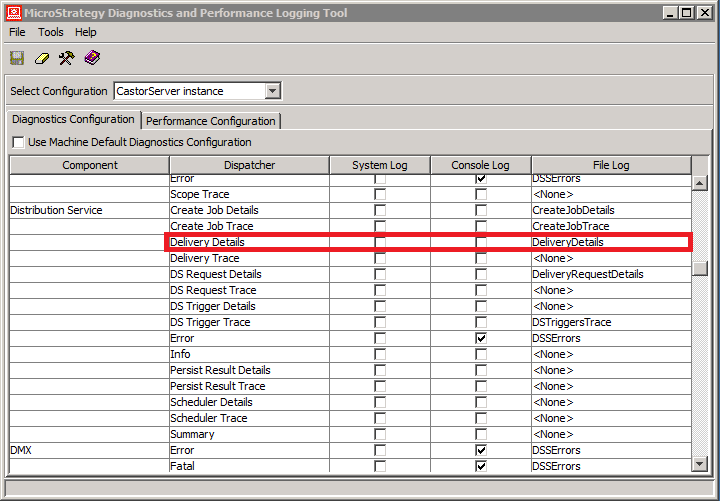
Task: Expand the Select Configuration dropdown
Action: (x=273, y=91)
